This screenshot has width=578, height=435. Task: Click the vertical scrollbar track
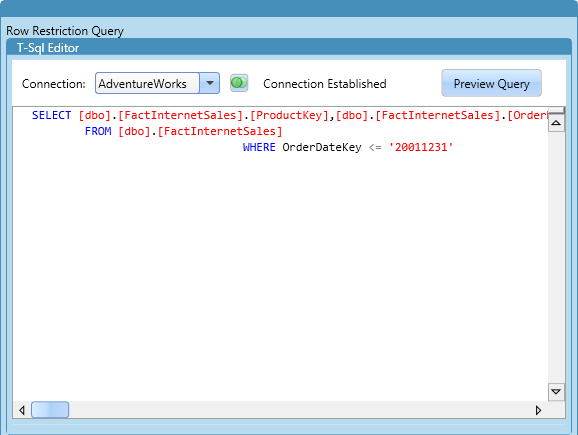tap(556, 258)
